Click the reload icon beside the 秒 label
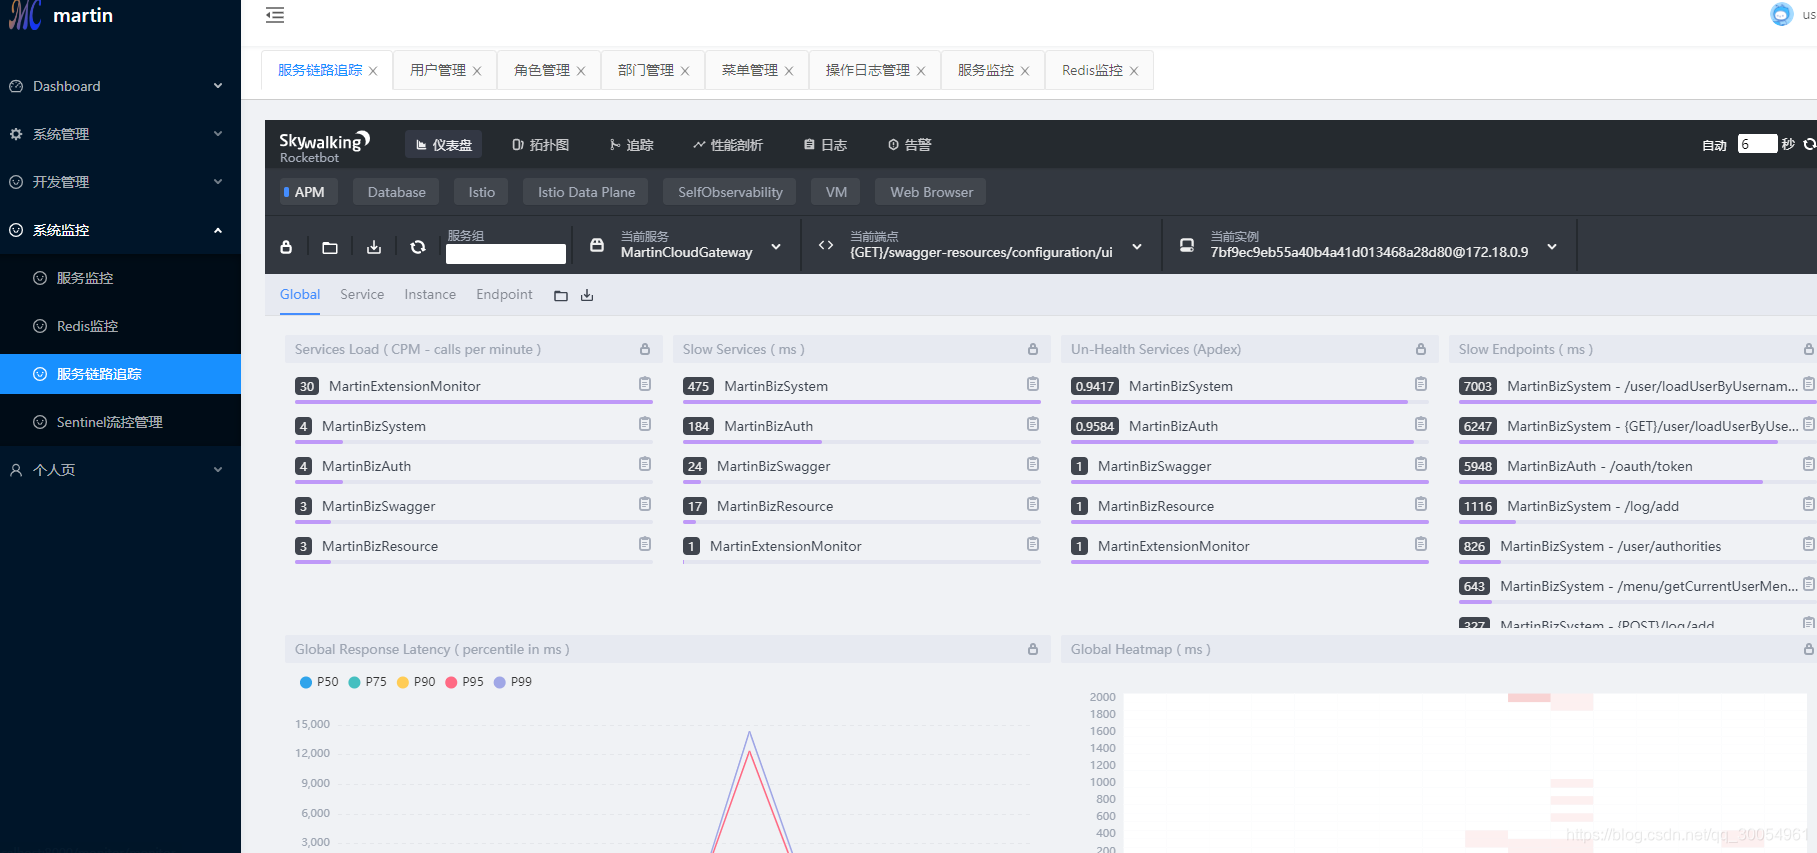The height and width of the screenshot is (853, 1817). (1809, 144)
